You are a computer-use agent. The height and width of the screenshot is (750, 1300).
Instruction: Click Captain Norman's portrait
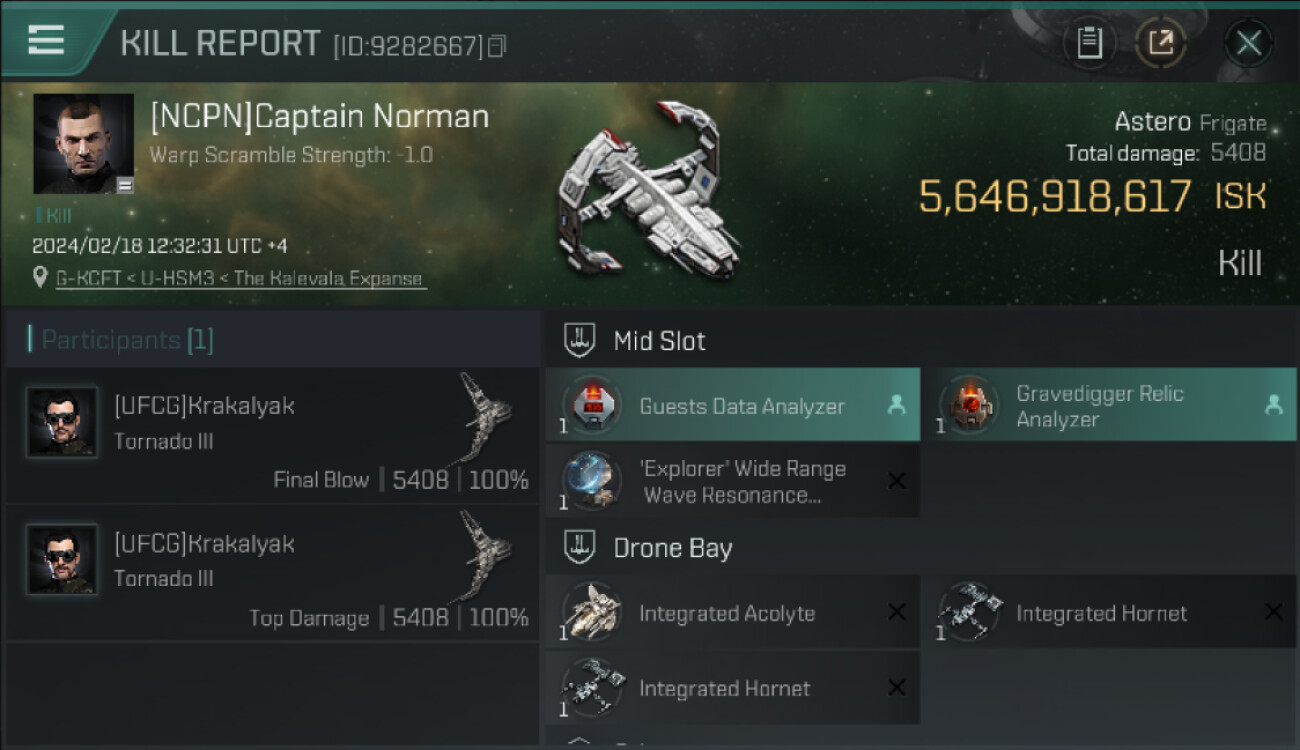tap(84, 144)
